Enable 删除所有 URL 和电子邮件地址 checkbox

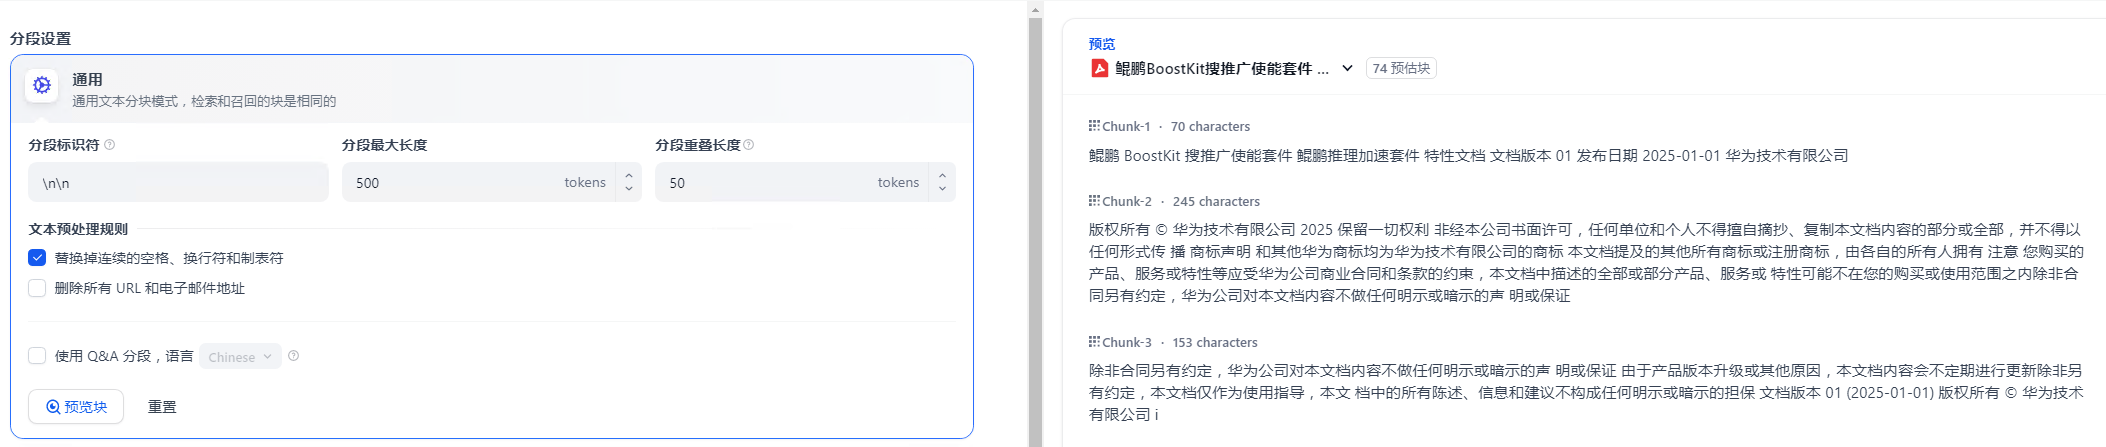37,288
